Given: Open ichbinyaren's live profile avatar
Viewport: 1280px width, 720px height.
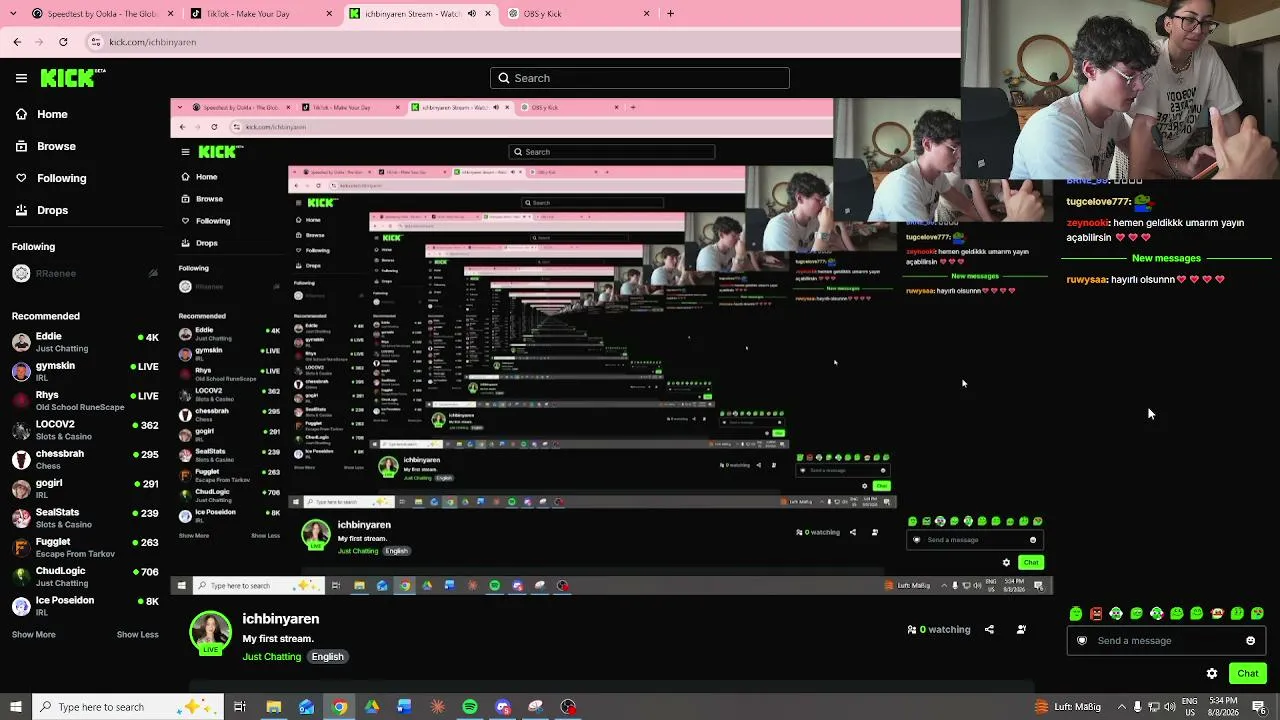Looking at the screenshot, I should [x=210, y=633].
